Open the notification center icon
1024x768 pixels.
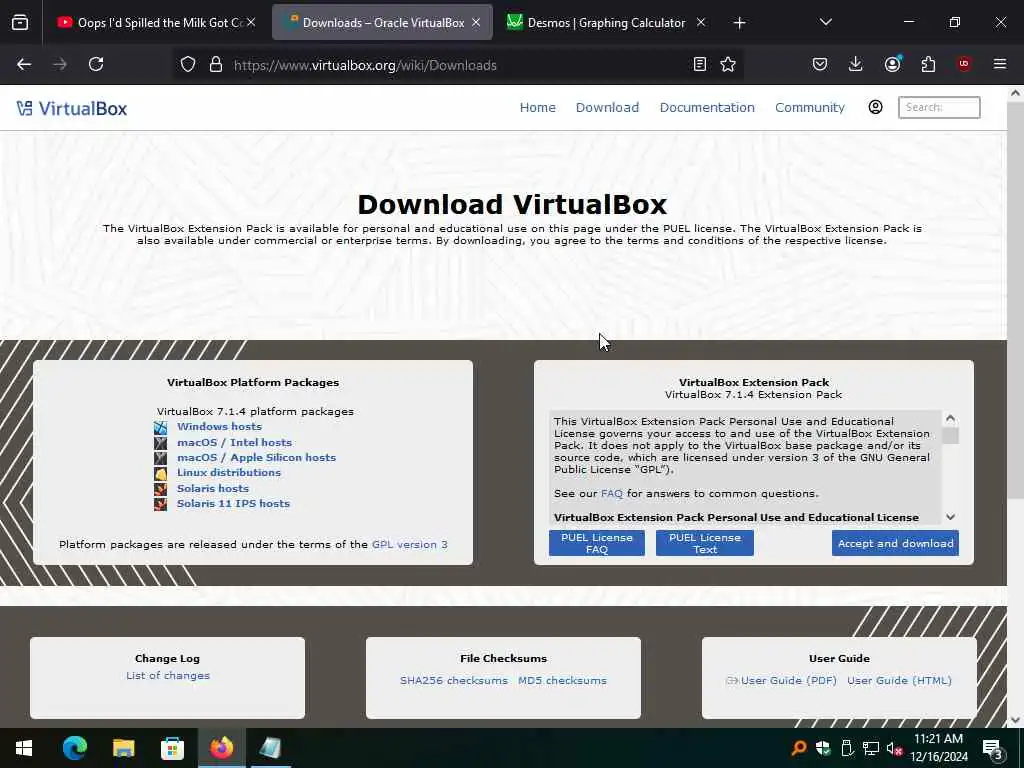[x=993, y=749]
